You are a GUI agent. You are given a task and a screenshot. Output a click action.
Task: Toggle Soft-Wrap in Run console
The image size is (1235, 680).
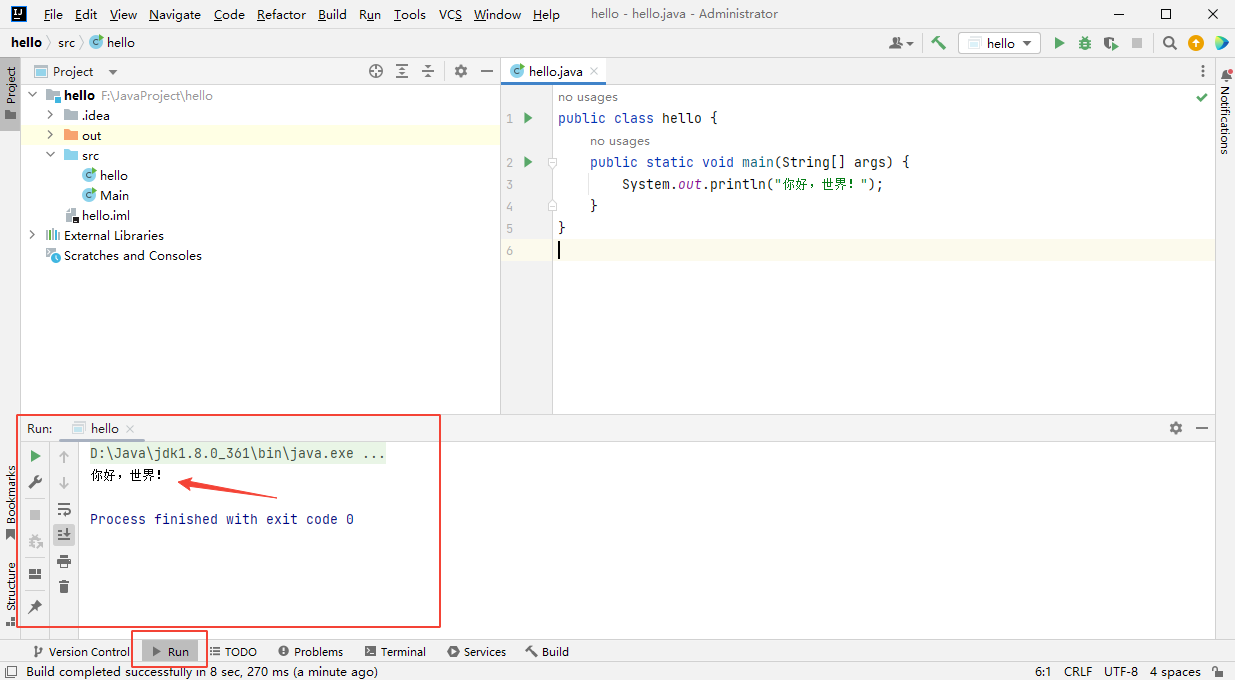64,508
